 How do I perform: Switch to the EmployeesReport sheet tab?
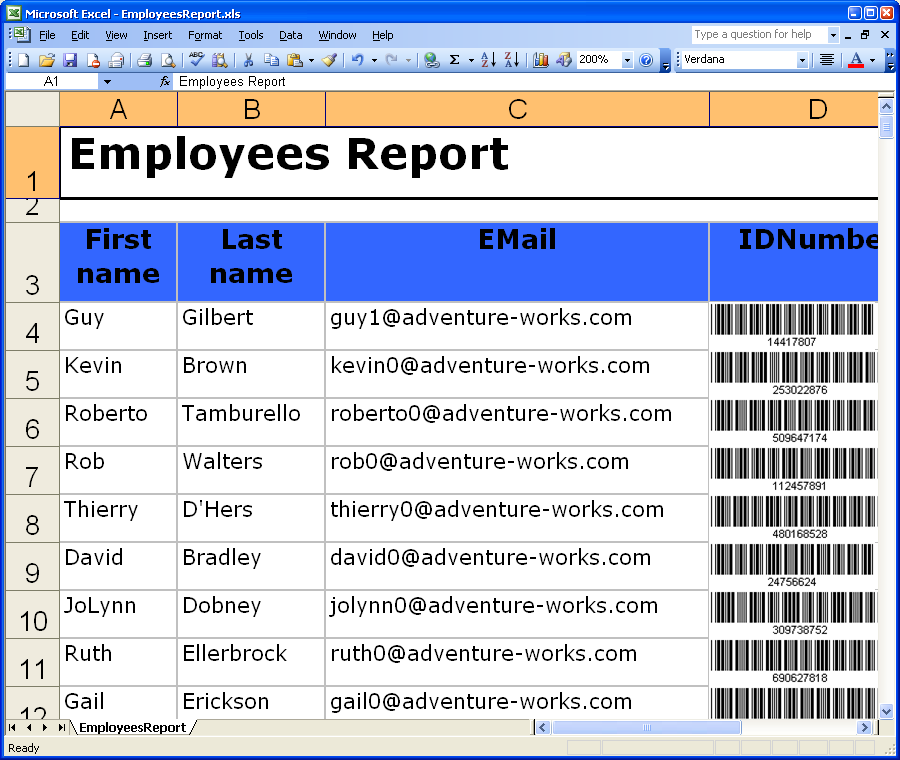(x=132, y=727)
